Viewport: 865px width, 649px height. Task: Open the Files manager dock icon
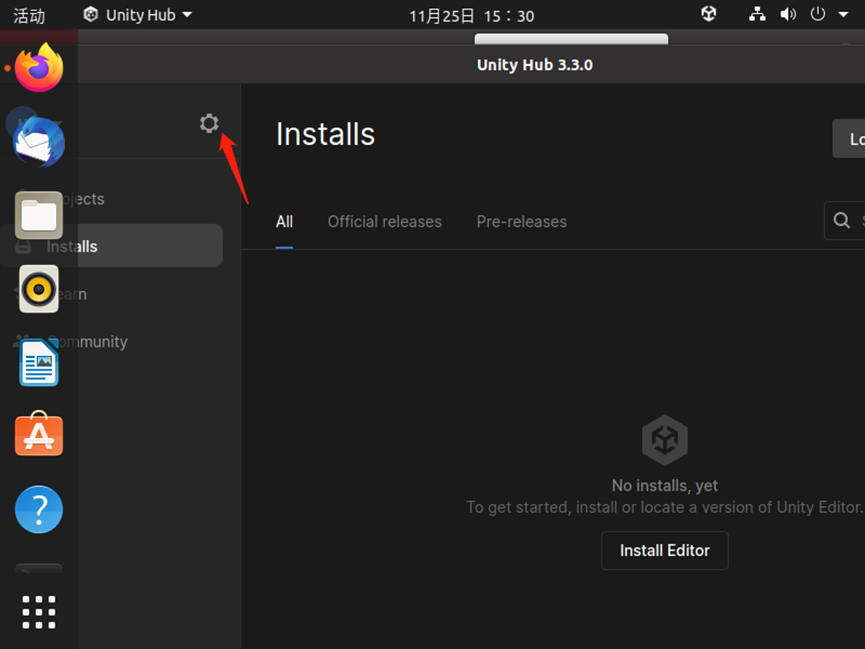(x=39, y=215)
